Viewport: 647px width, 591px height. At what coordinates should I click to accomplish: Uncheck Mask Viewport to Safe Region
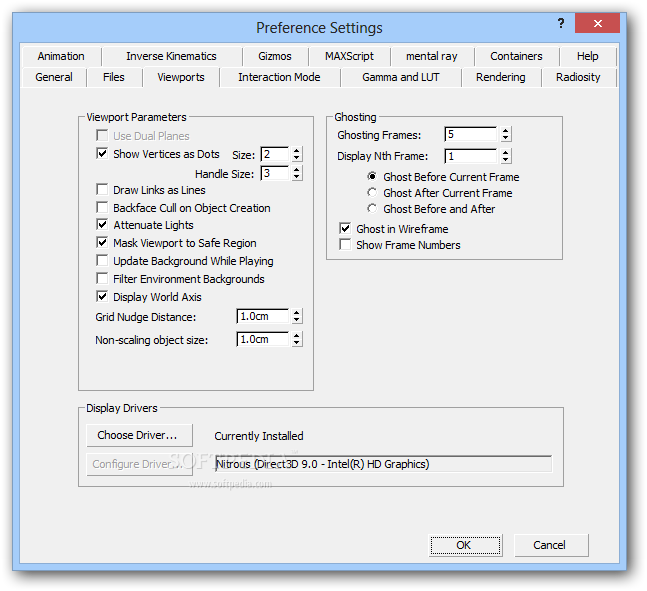[x=102, y=243]
